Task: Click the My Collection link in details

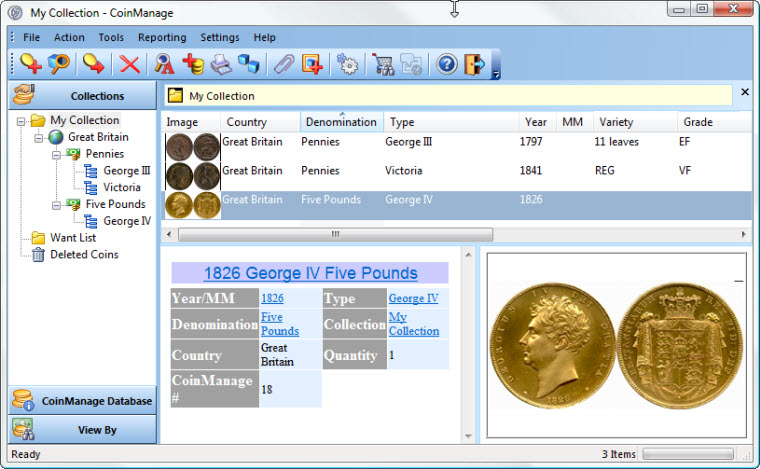Action: 414,324
